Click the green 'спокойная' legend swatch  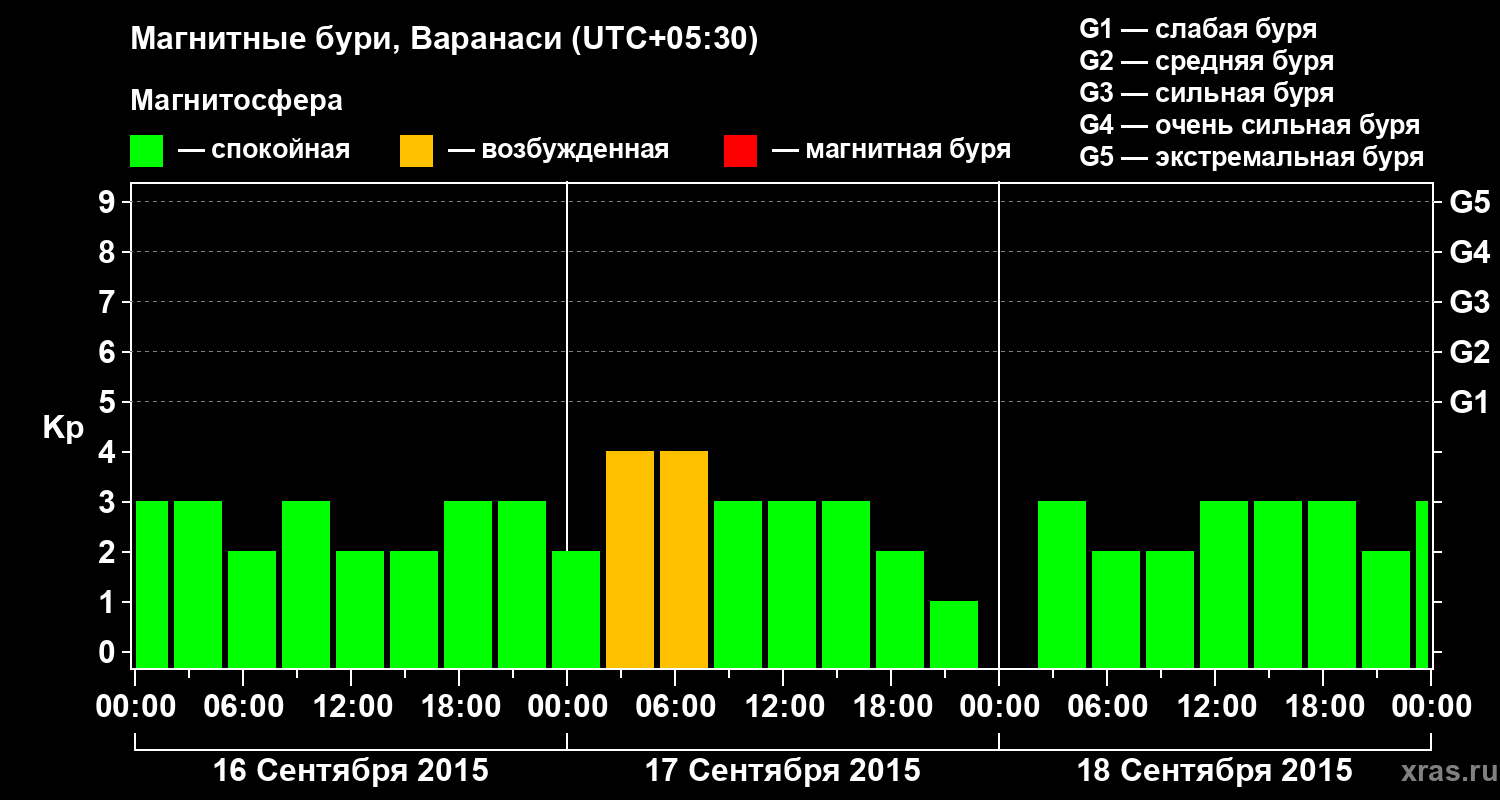click(146, 151)
